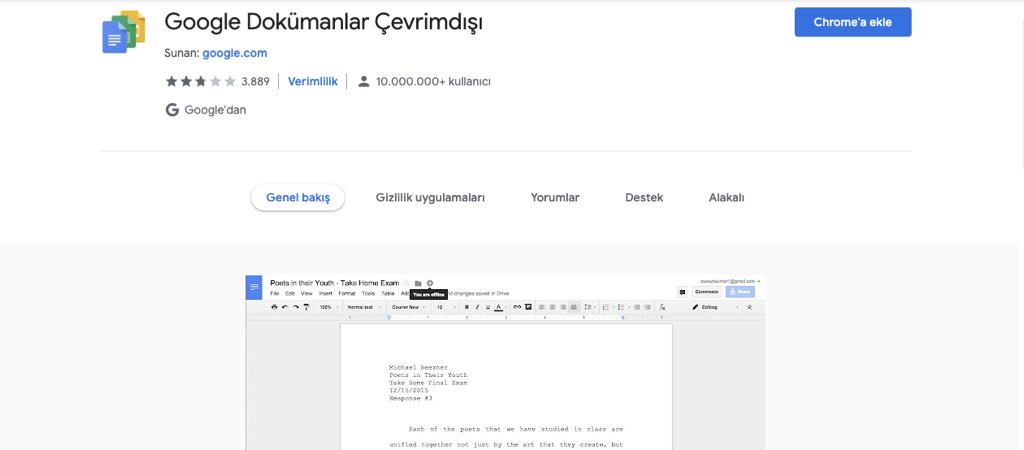
Task: Open the 100% zoom dropdown
Action: (328, 307)
